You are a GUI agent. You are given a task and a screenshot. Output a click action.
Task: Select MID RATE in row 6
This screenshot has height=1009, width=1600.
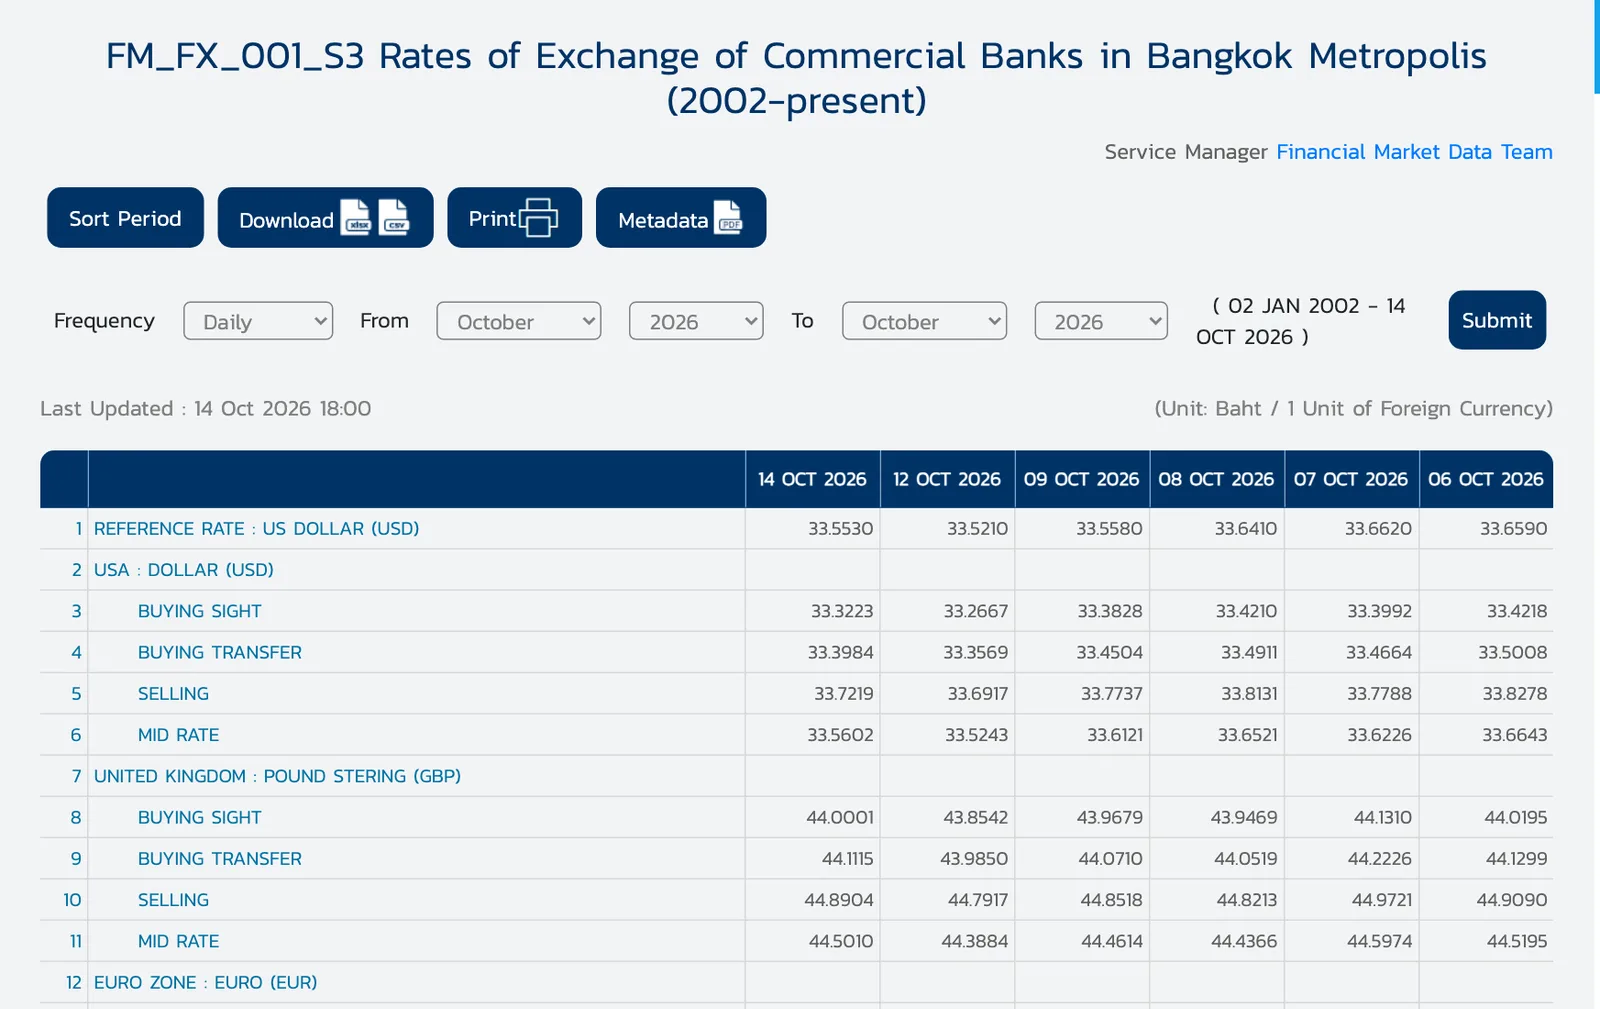pos(178,735)
